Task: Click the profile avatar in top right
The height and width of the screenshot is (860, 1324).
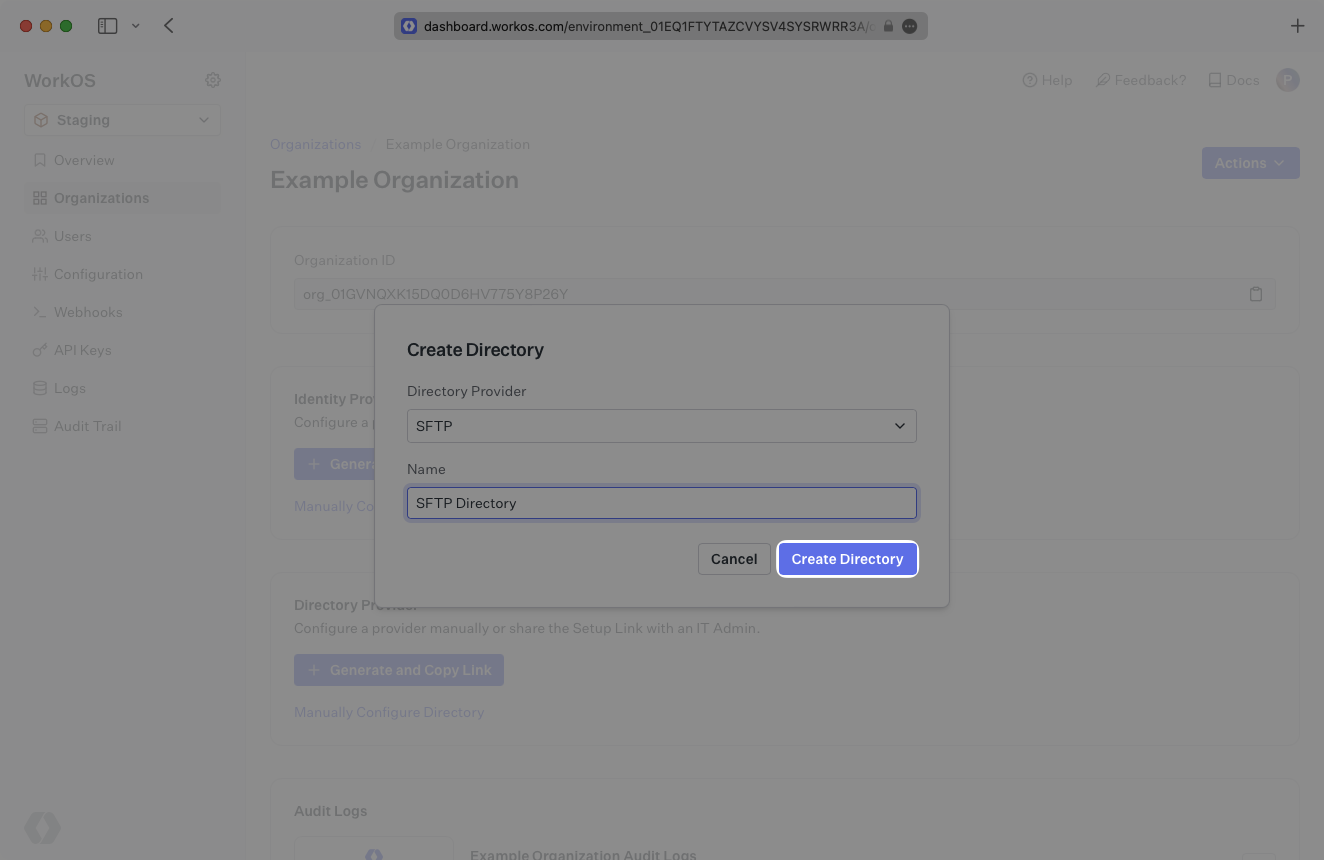Action: click(x=1287, y=80)
